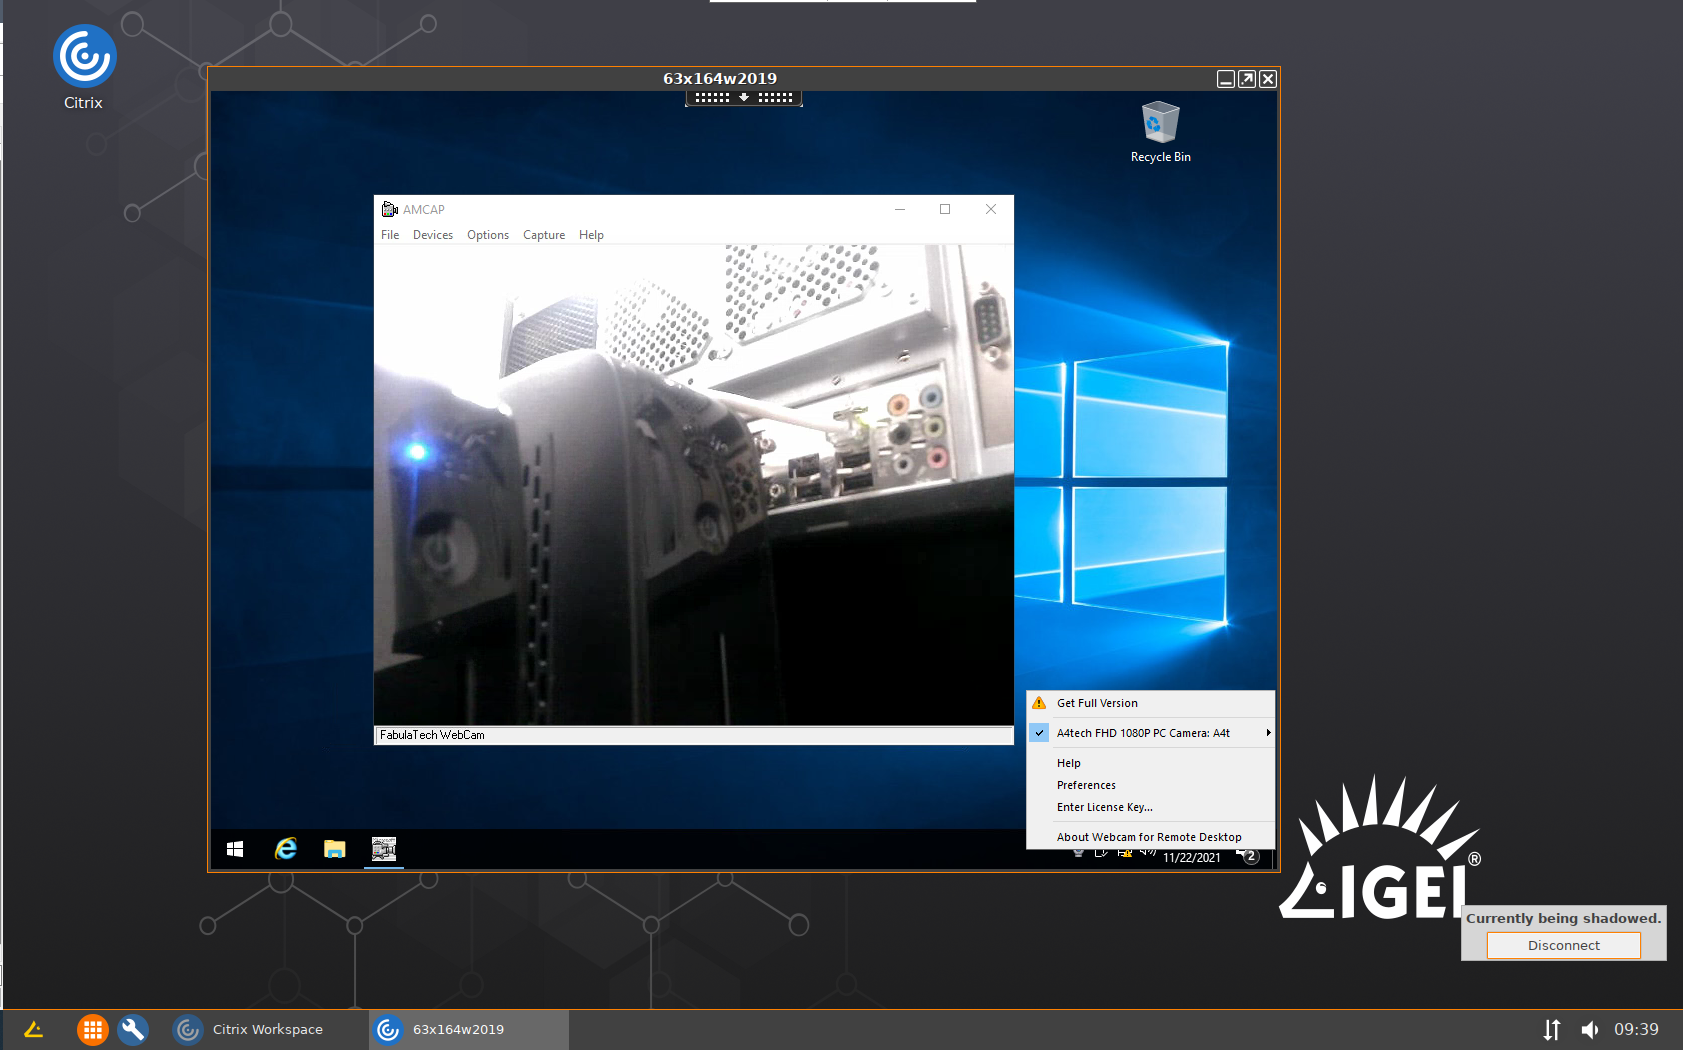The image size is (1683, 1050).
Task: Close the AMCAP window
Action: (991, 209)
